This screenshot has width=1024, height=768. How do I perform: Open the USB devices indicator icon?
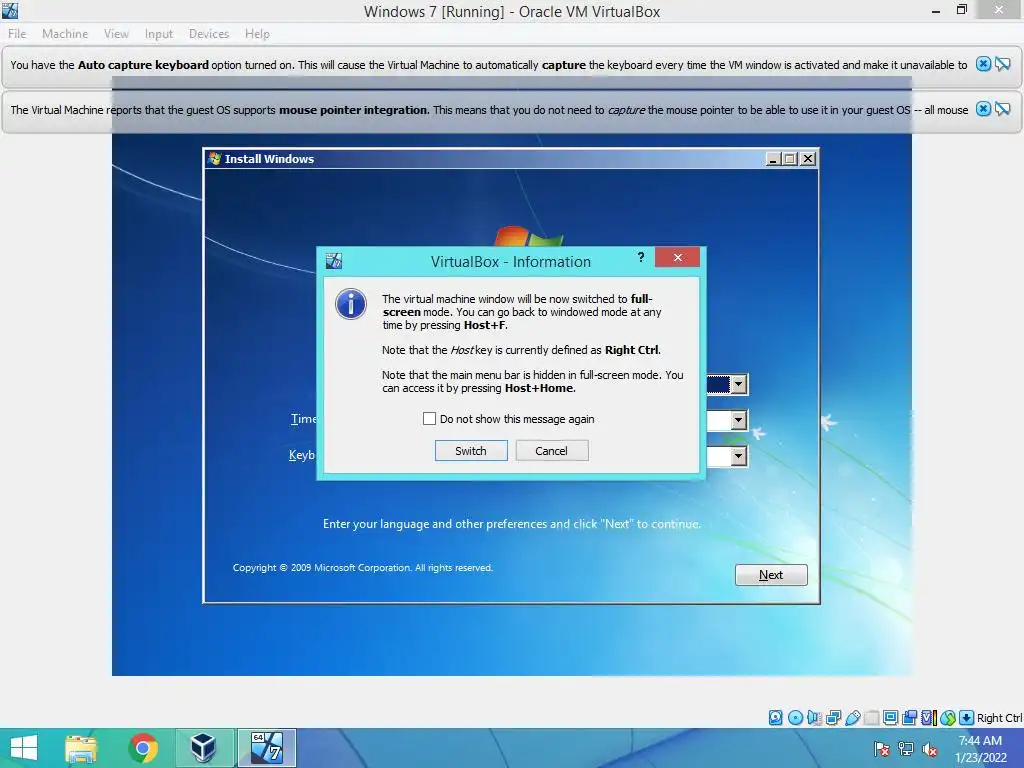(852, 718)
